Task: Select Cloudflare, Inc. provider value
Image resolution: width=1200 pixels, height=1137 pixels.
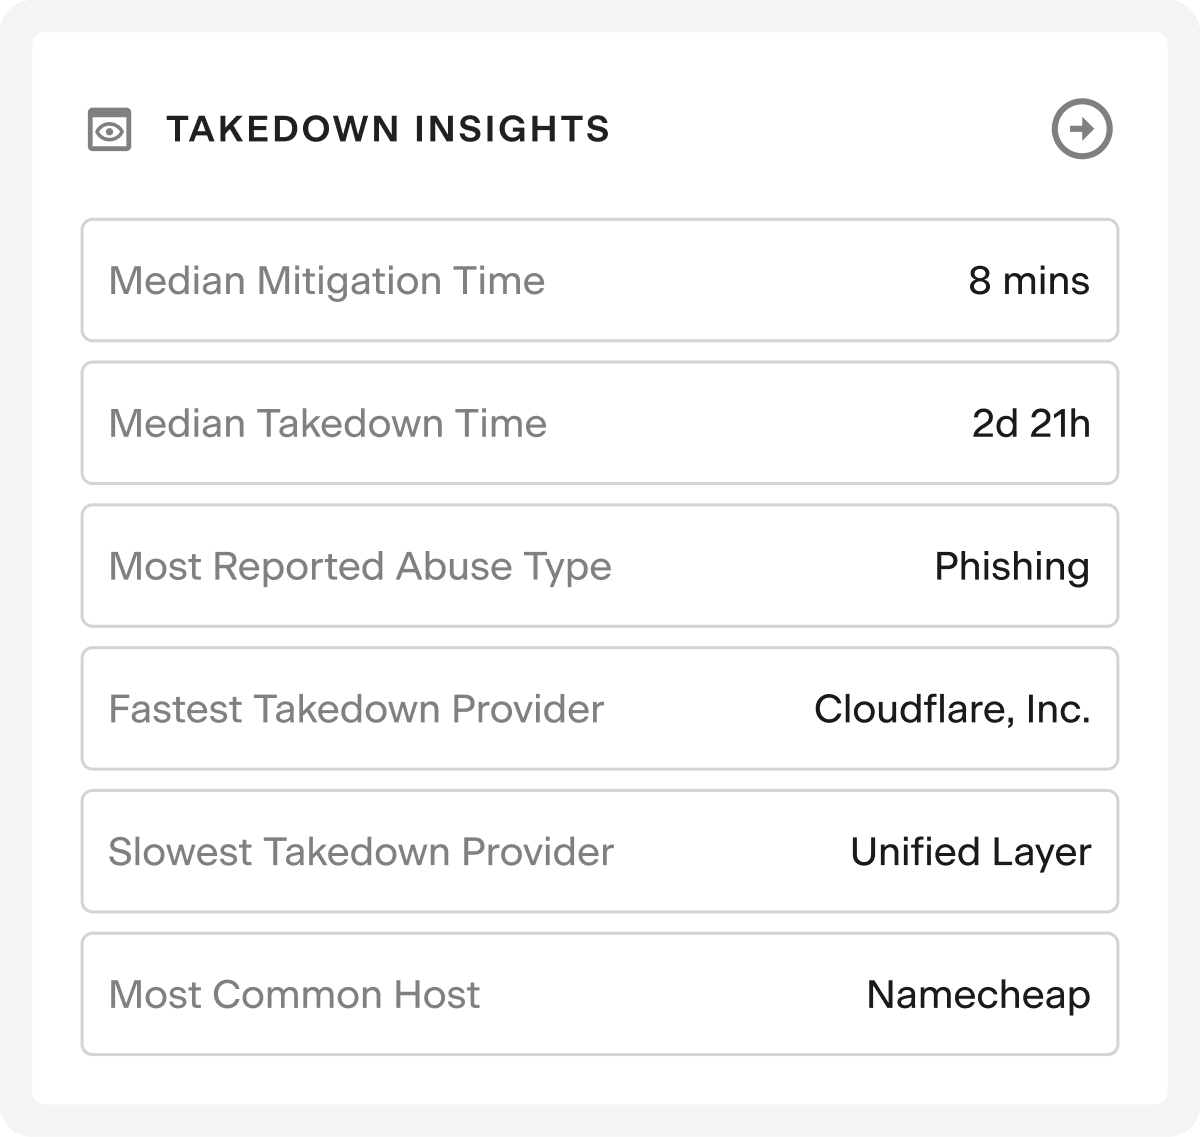Action: [x=954, y=709]
